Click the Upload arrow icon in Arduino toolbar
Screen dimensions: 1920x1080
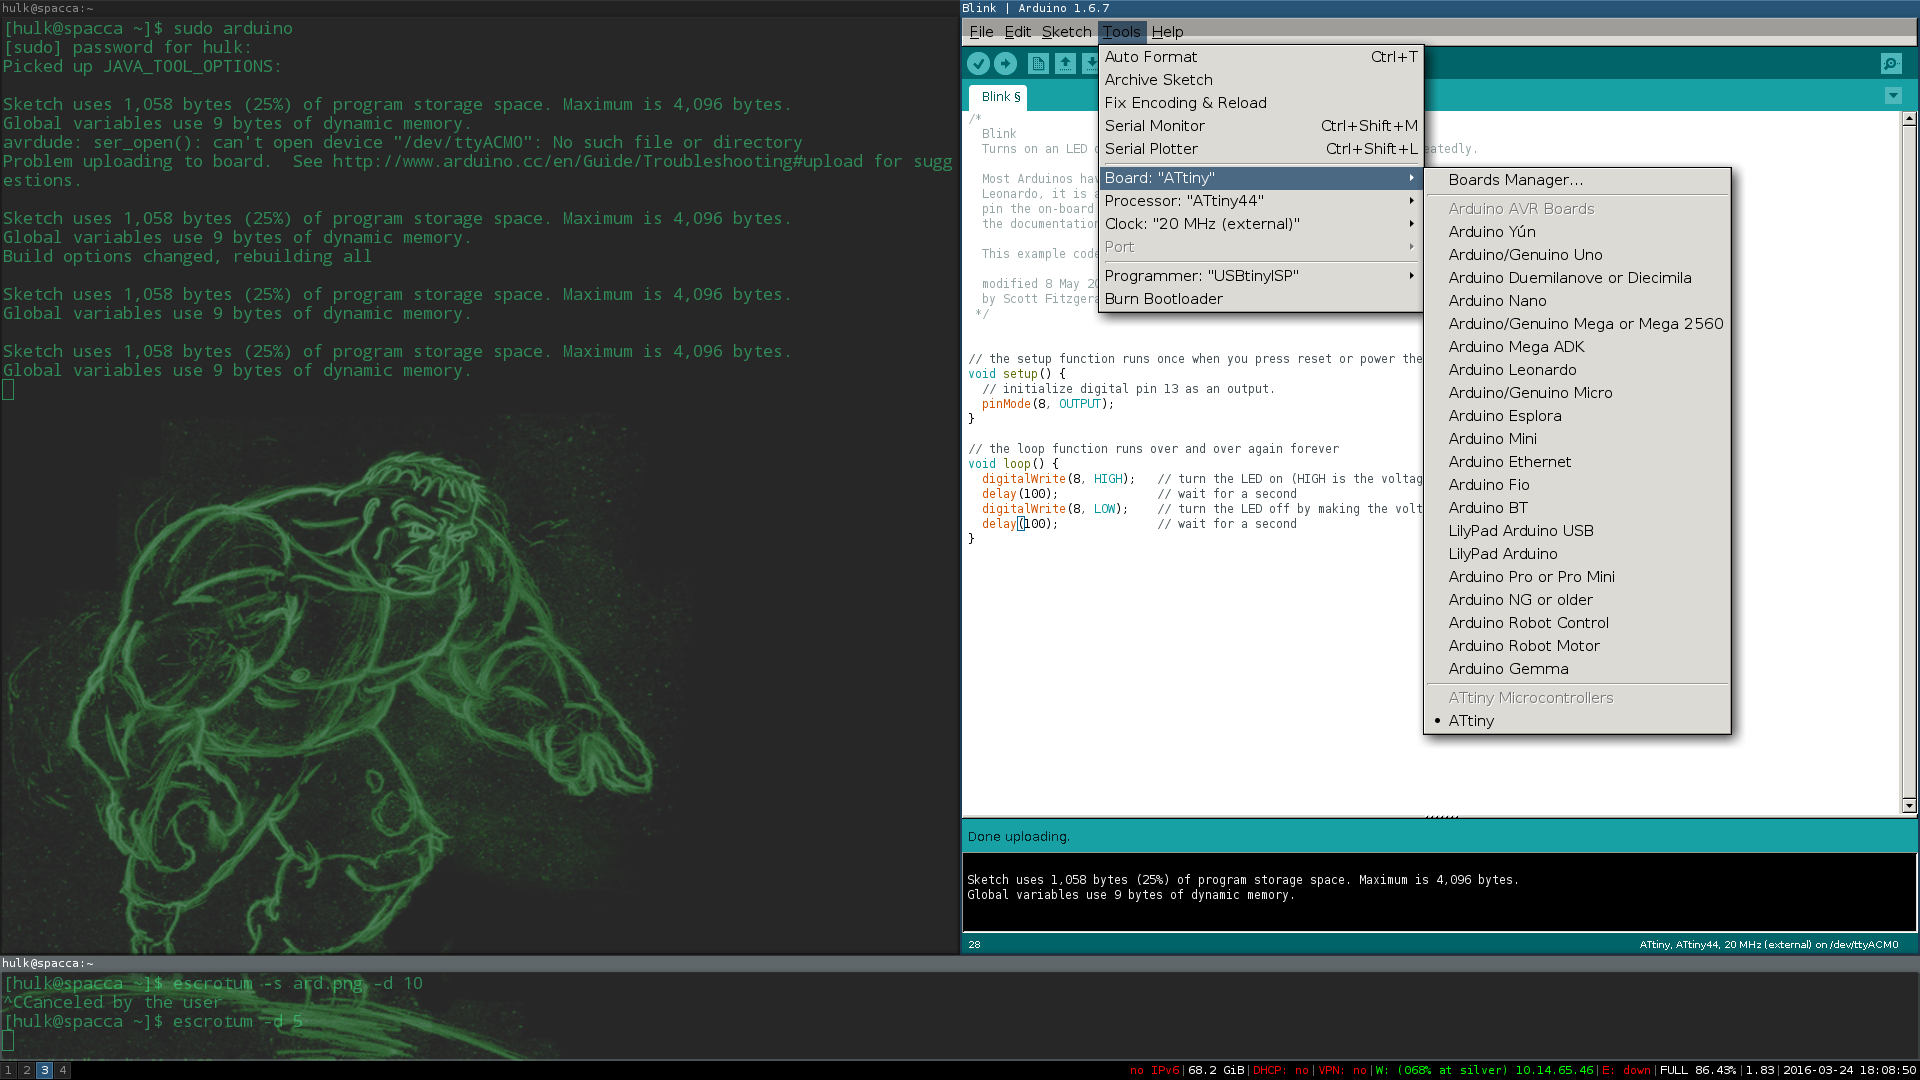click(1005, 64)
